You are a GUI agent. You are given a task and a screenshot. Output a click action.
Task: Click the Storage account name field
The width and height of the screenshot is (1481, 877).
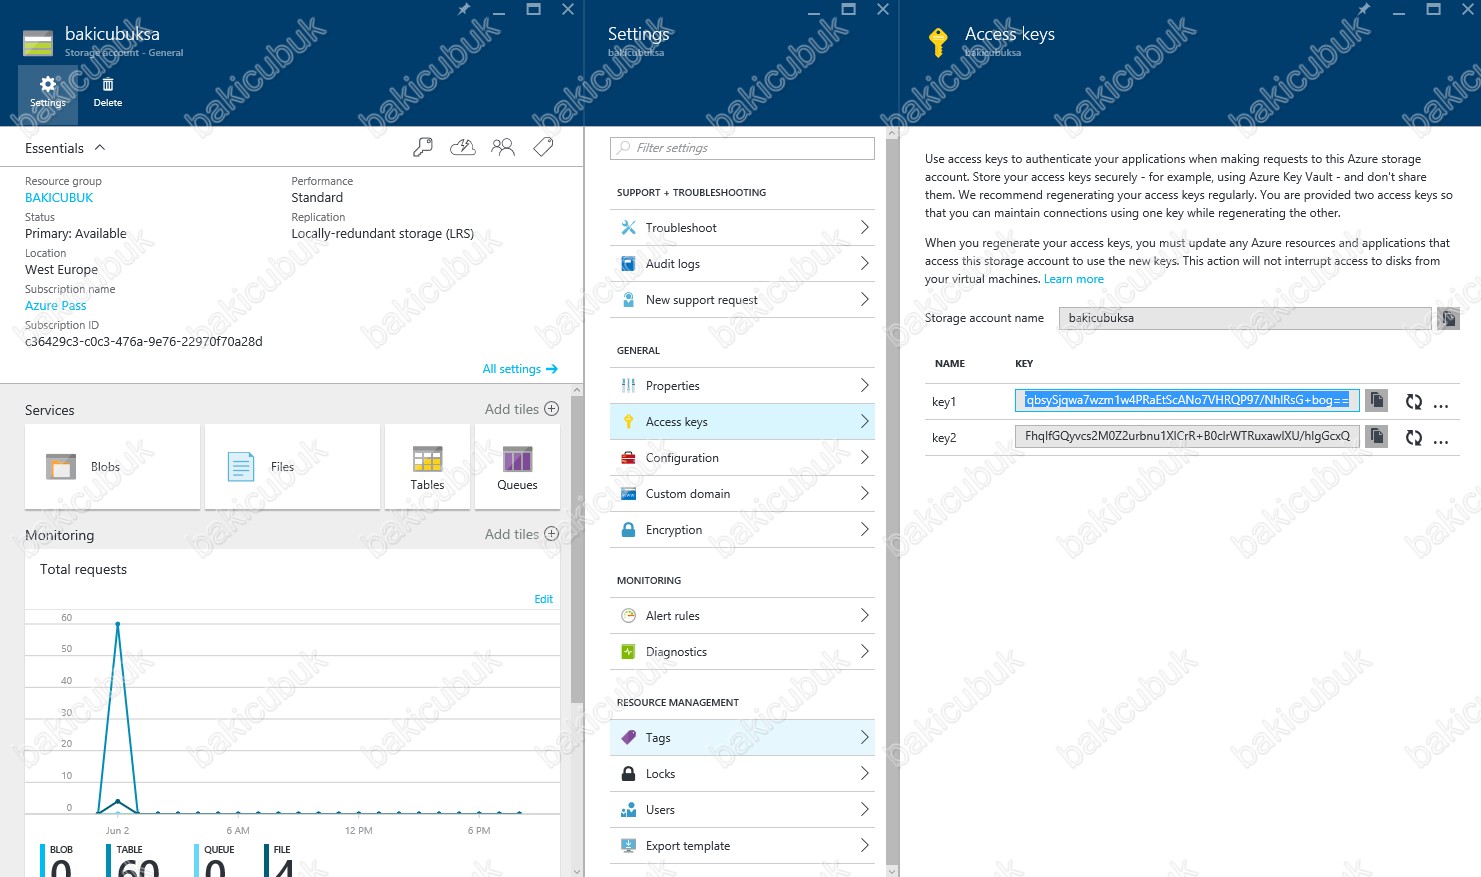1246,318
